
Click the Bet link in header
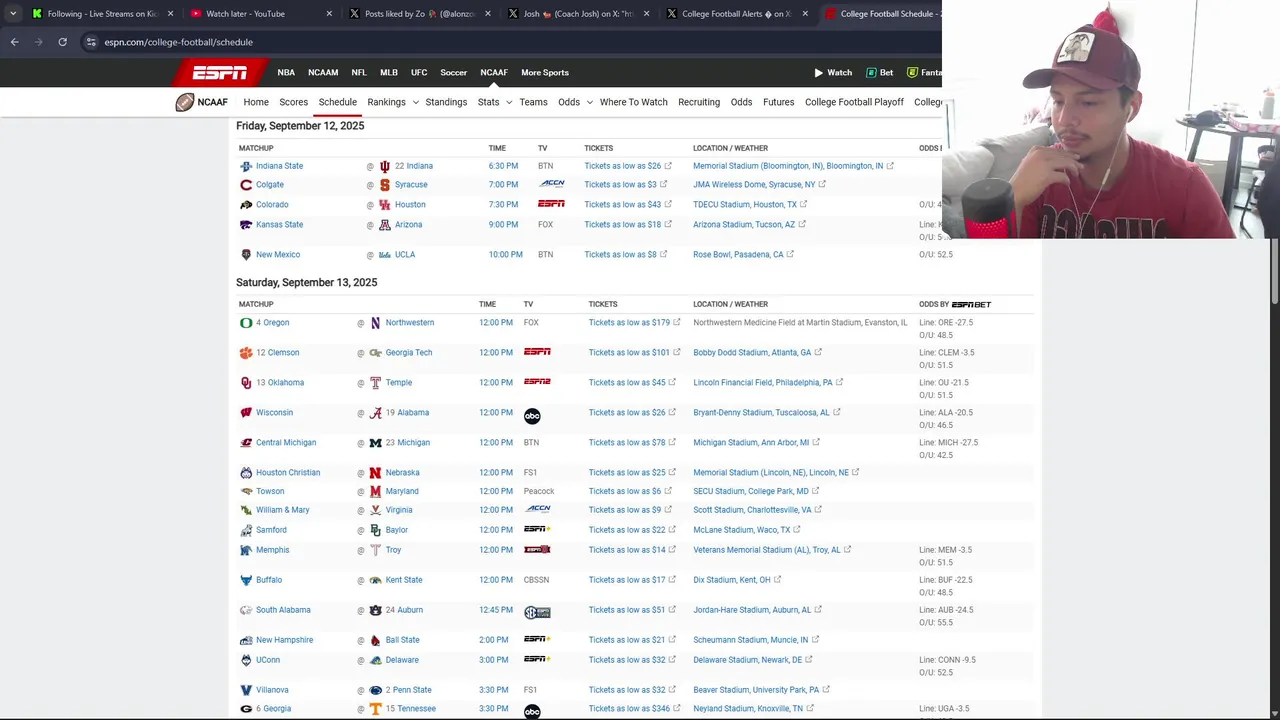coord(879,72)
